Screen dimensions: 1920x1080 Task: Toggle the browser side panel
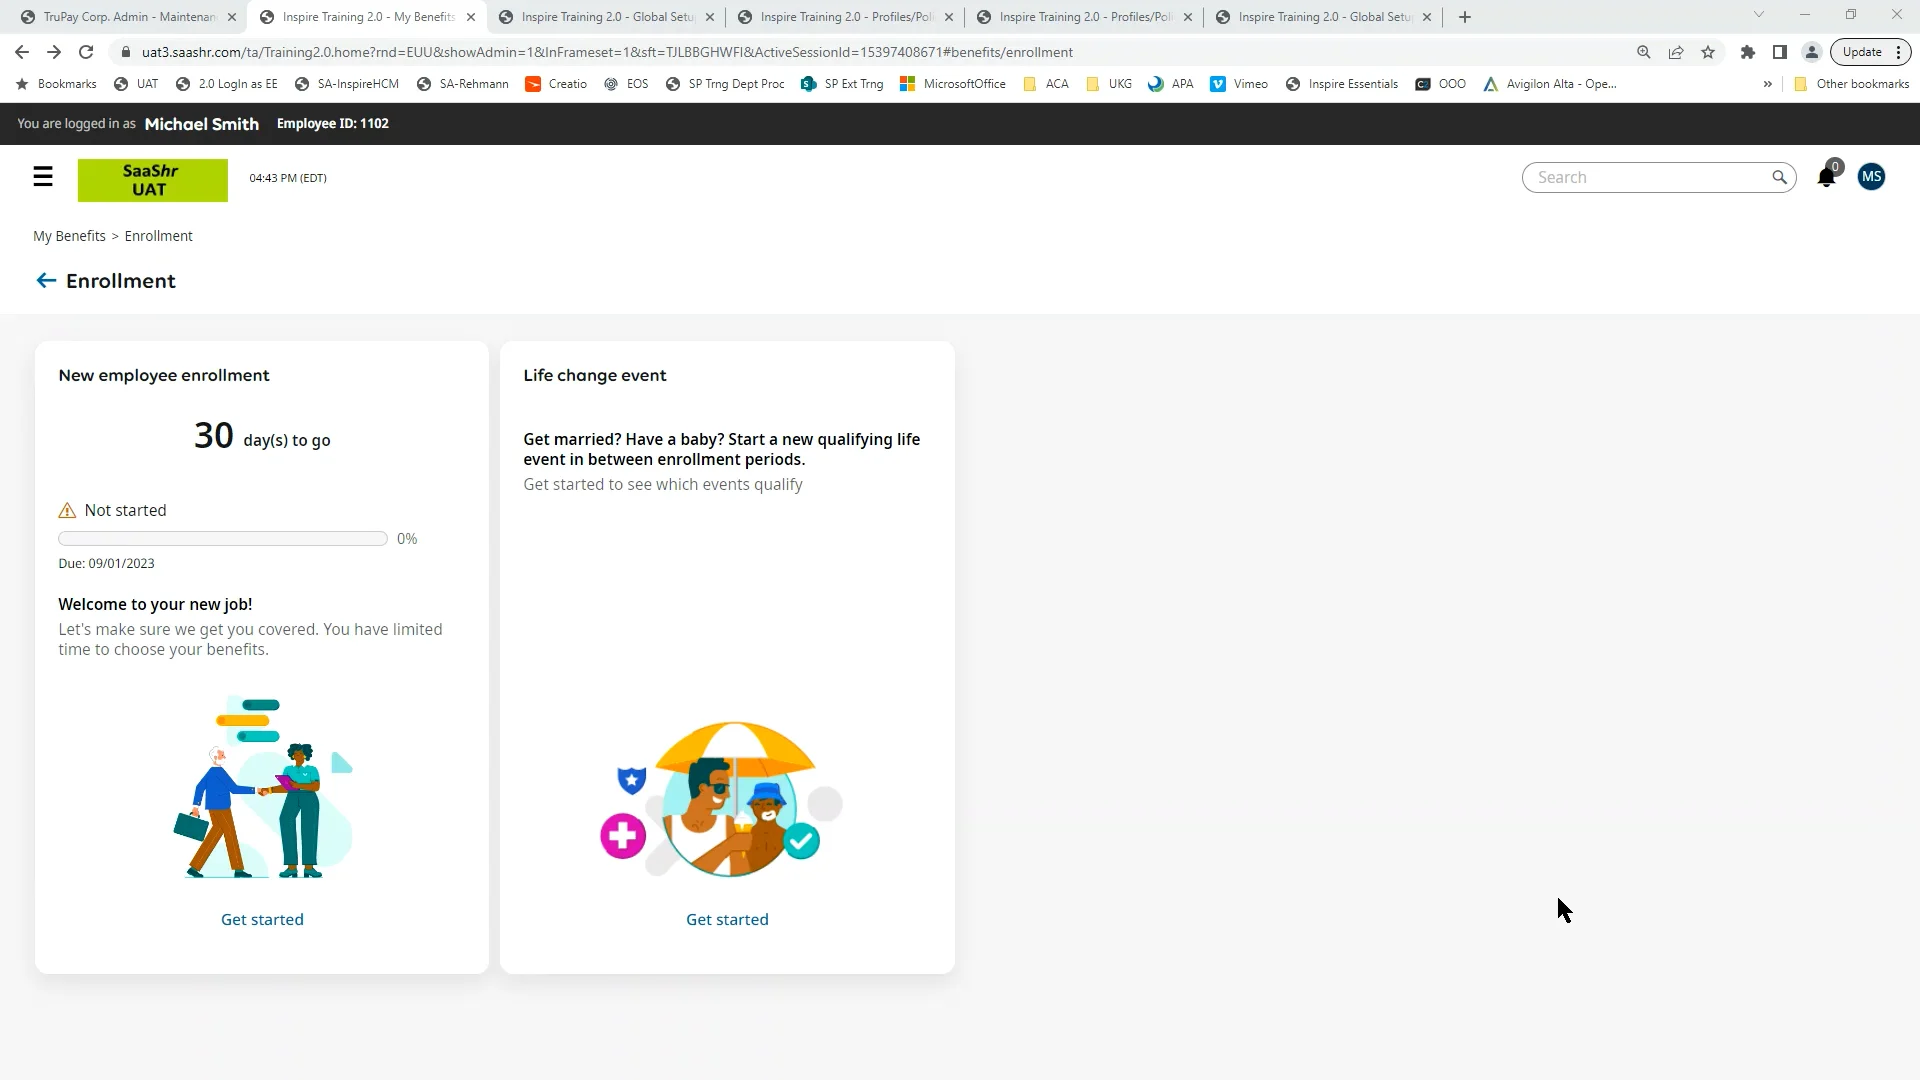[x=1780, y=52]
